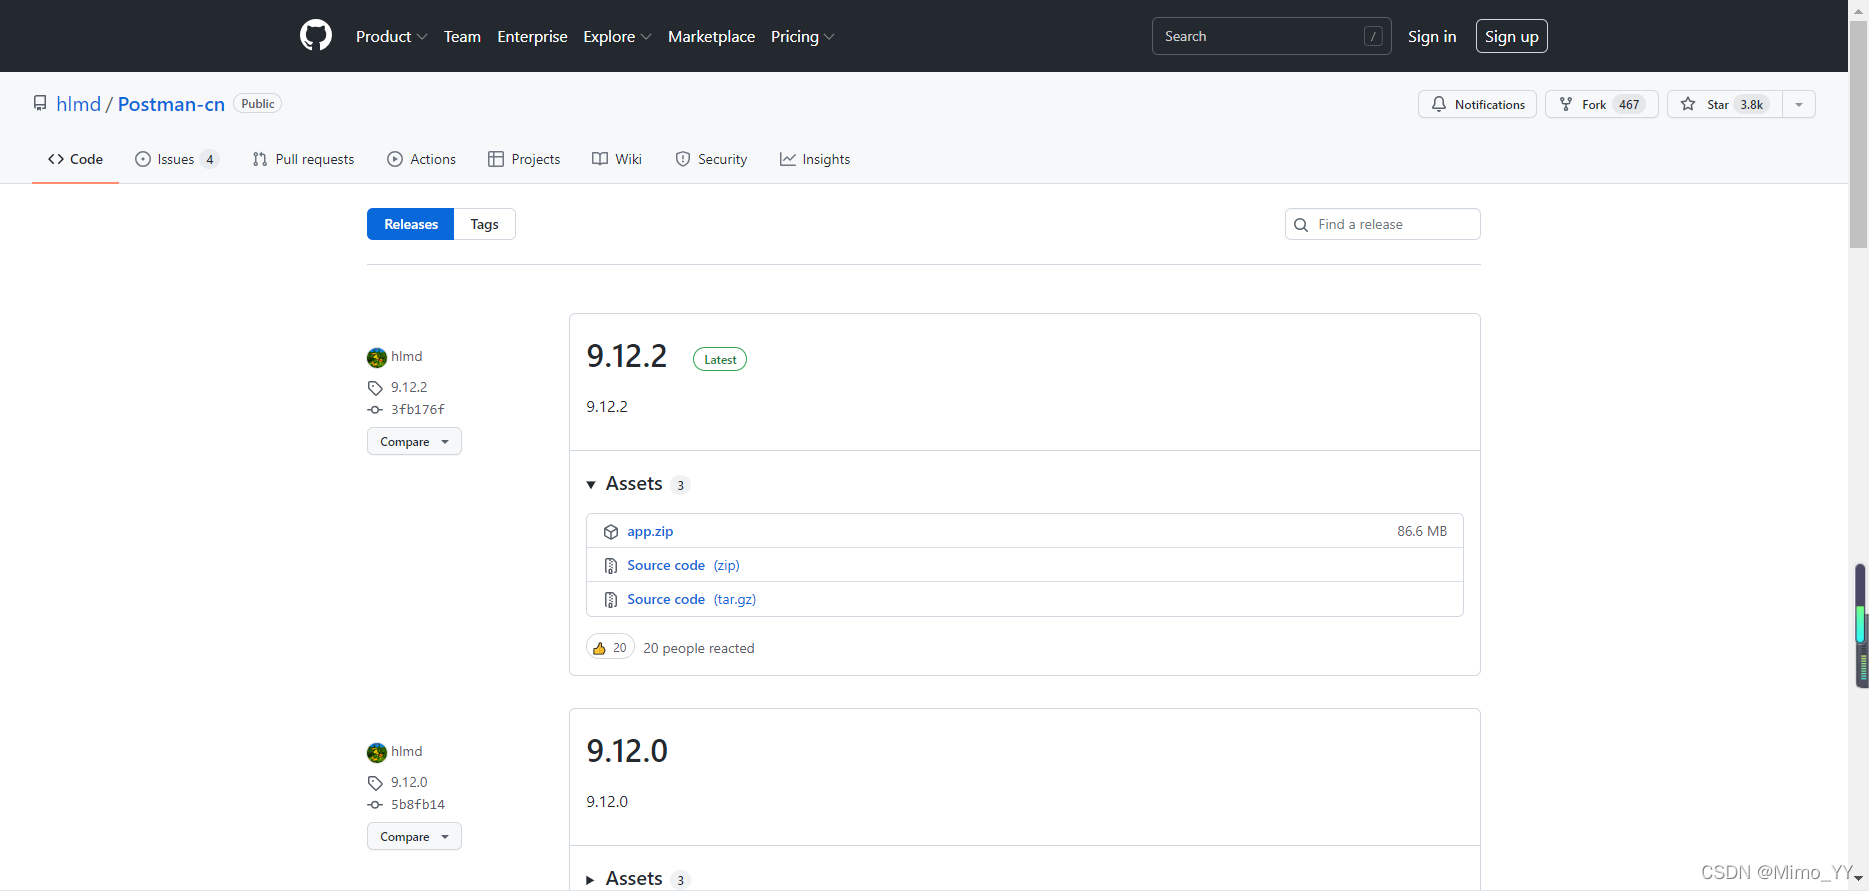Viewport: 1869px width, 891px height.
Task: Click the Sign in link
Action: pos(1432,36)
